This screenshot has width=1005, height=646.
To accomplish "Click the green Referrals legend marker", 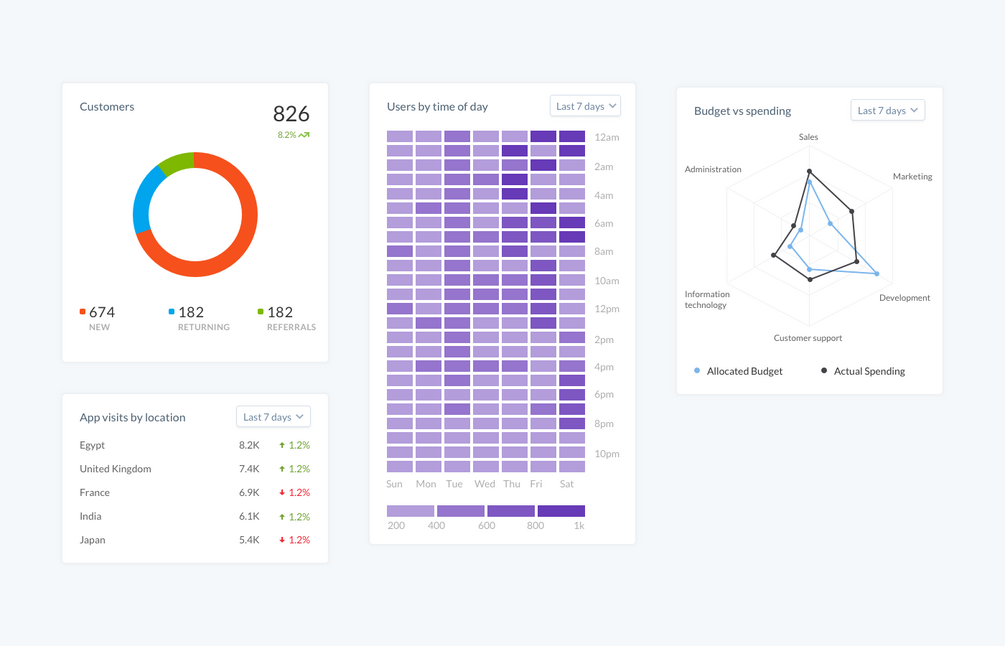I will click(x=260, y=311).
